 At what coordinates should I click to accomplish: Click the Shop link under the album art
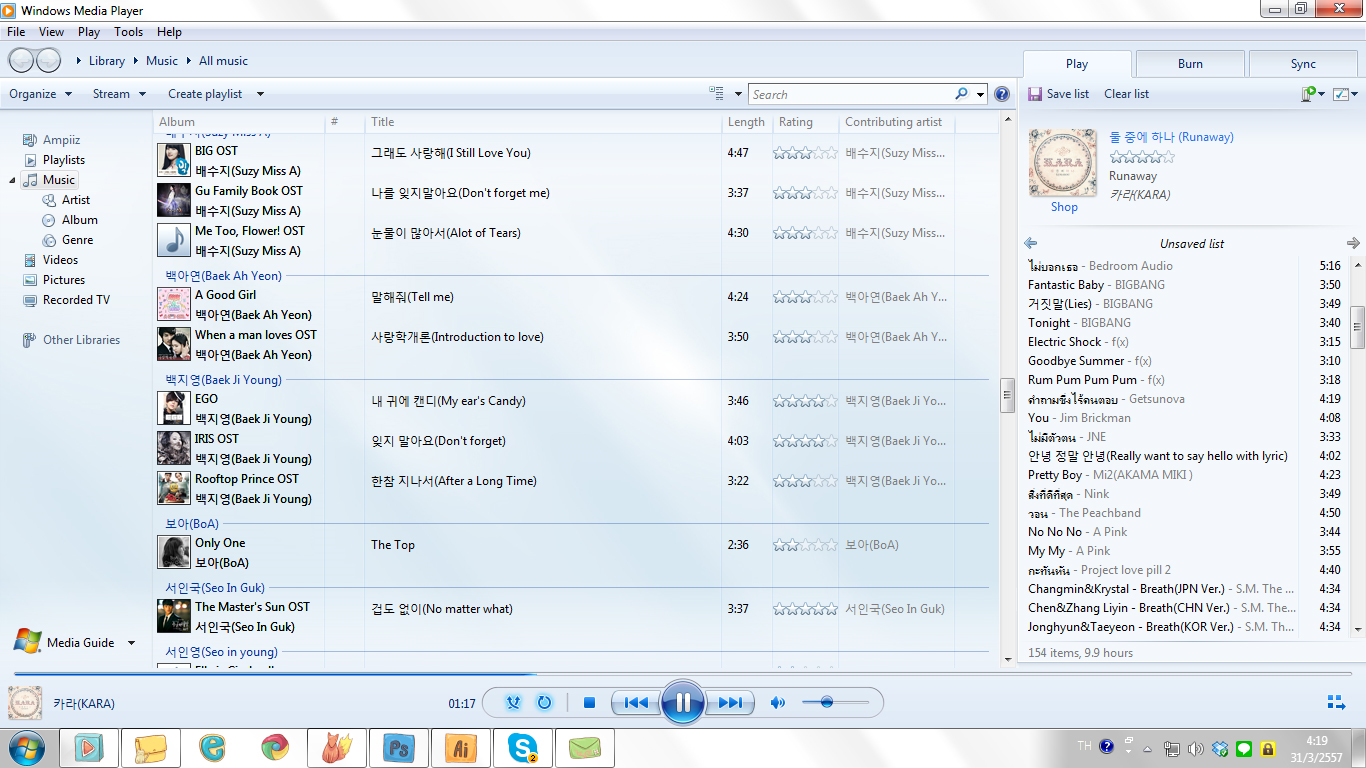1064,207
